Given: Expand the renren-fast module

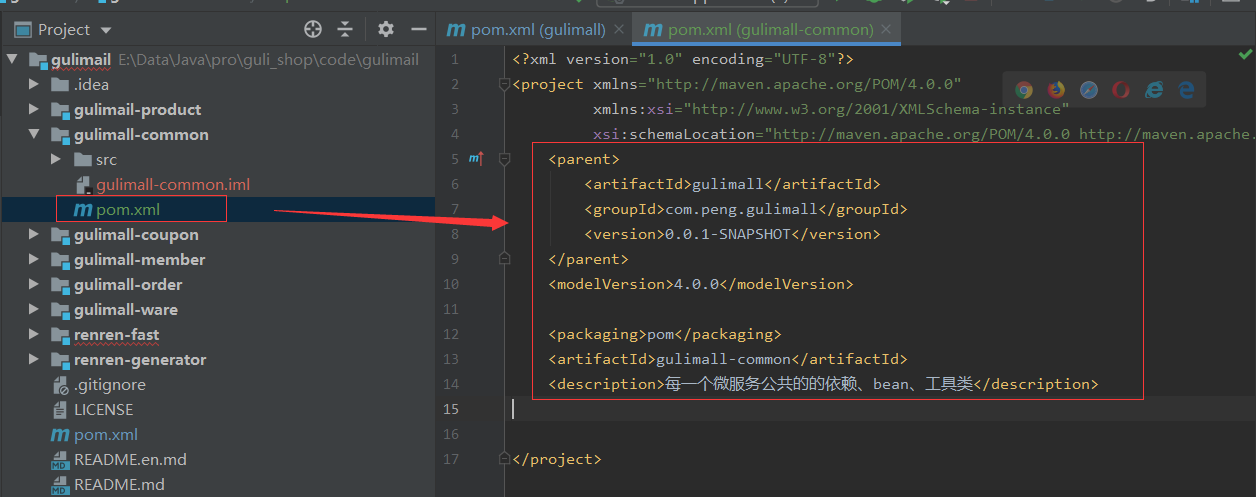Looking at the screenshot, I should (34, 334).
